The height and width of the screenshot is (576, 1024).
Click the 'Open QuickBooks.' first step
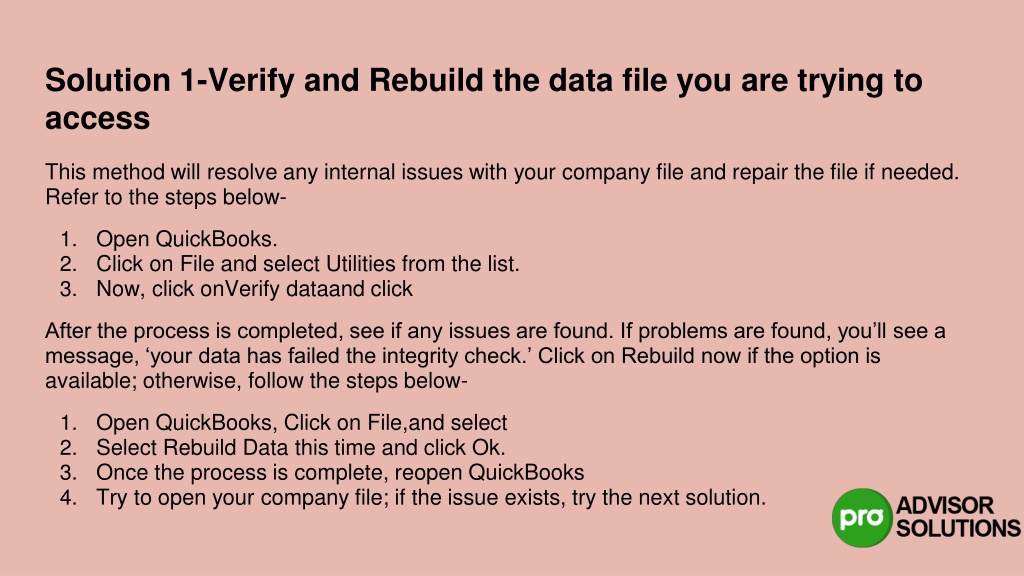pyautogui.click(x=187, y=239)
